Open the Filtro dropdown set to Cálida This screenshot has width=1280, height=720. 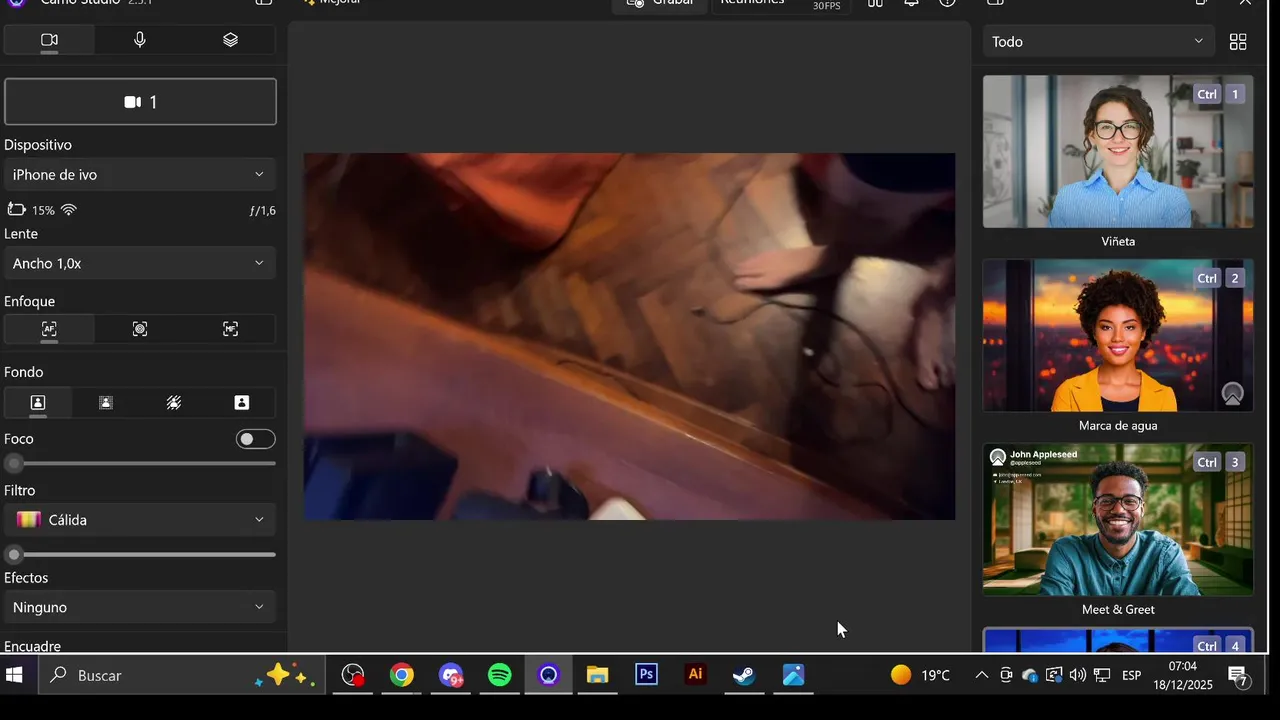(140, 520)
